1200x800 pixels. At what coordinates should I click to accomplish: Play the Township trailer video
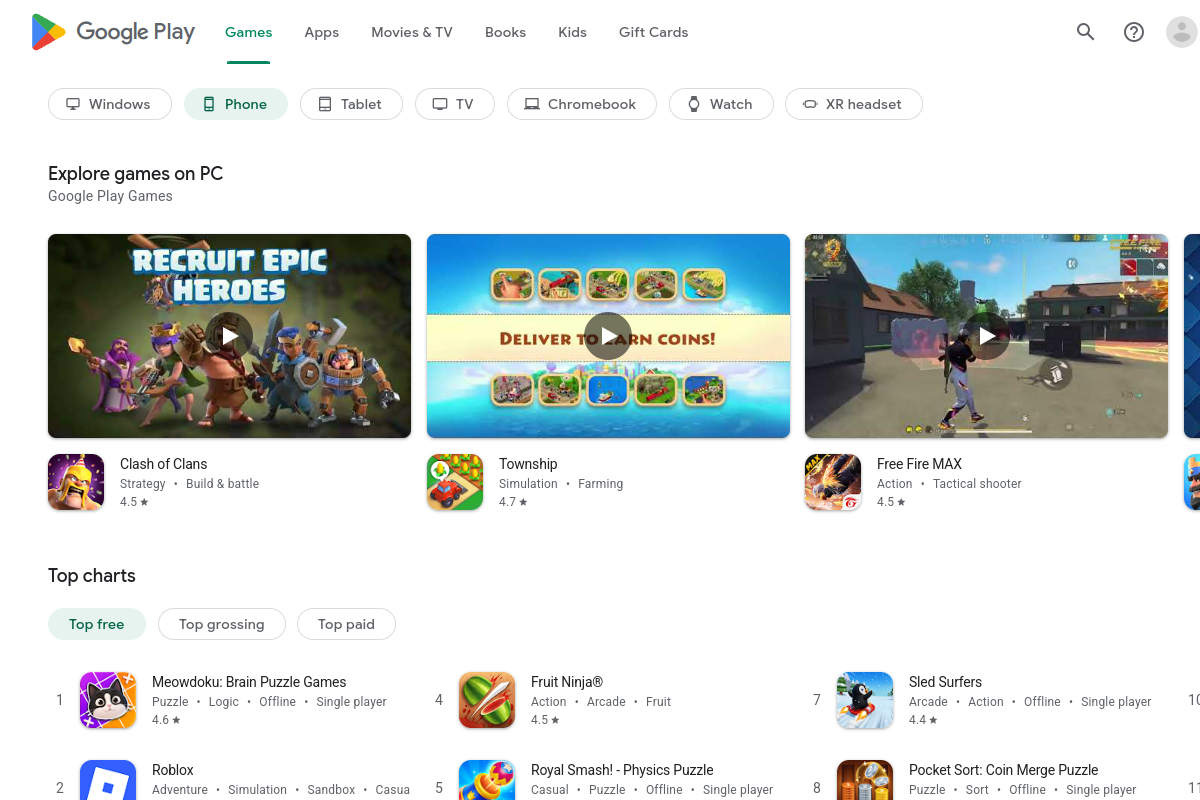pyautogui.click(x=608, y=336)
